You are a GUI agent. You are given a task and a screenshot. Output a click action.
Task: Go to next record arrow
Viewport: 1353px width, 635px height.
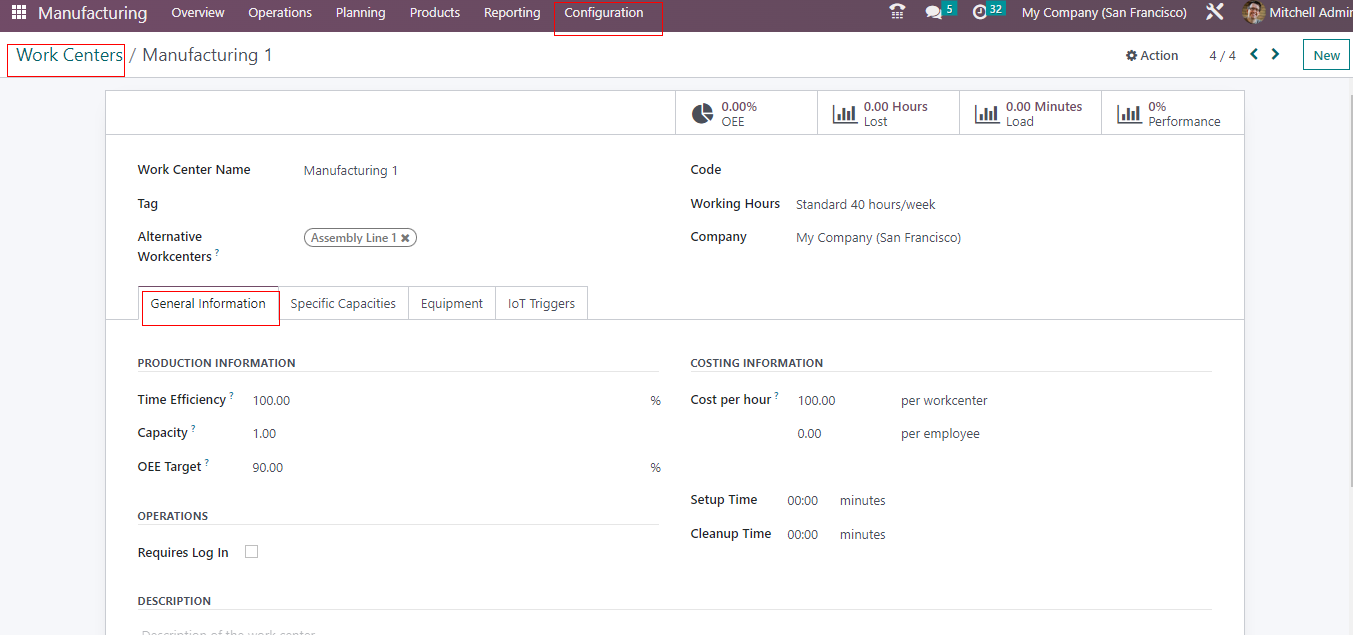click(1275, 55)
